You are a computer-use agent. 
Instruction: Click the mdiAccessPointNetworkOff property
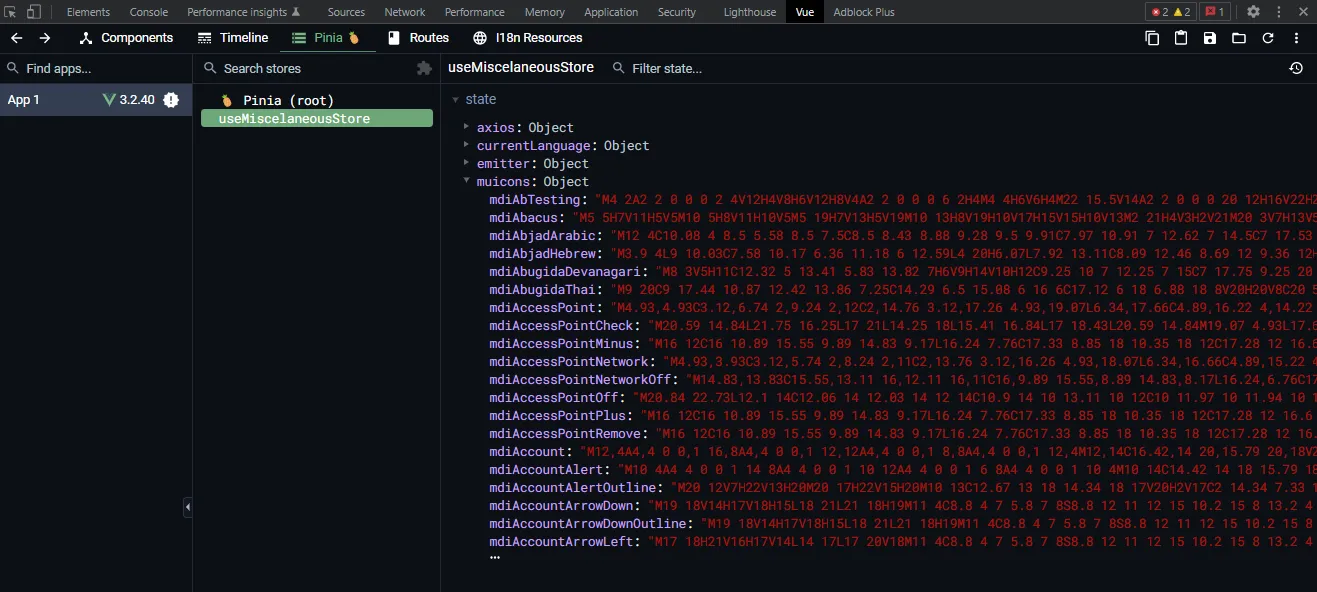click(x=580, y=380)
